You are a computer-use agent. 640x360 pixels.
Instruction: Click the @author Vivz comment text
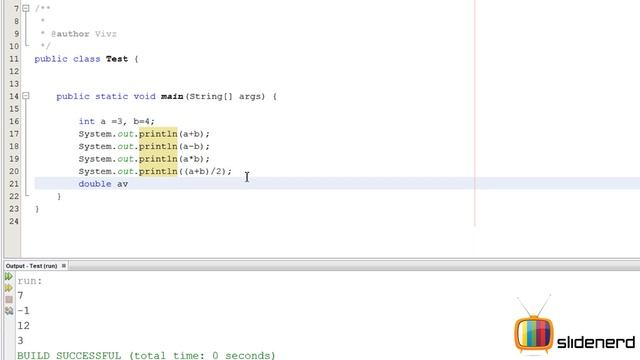84,34
